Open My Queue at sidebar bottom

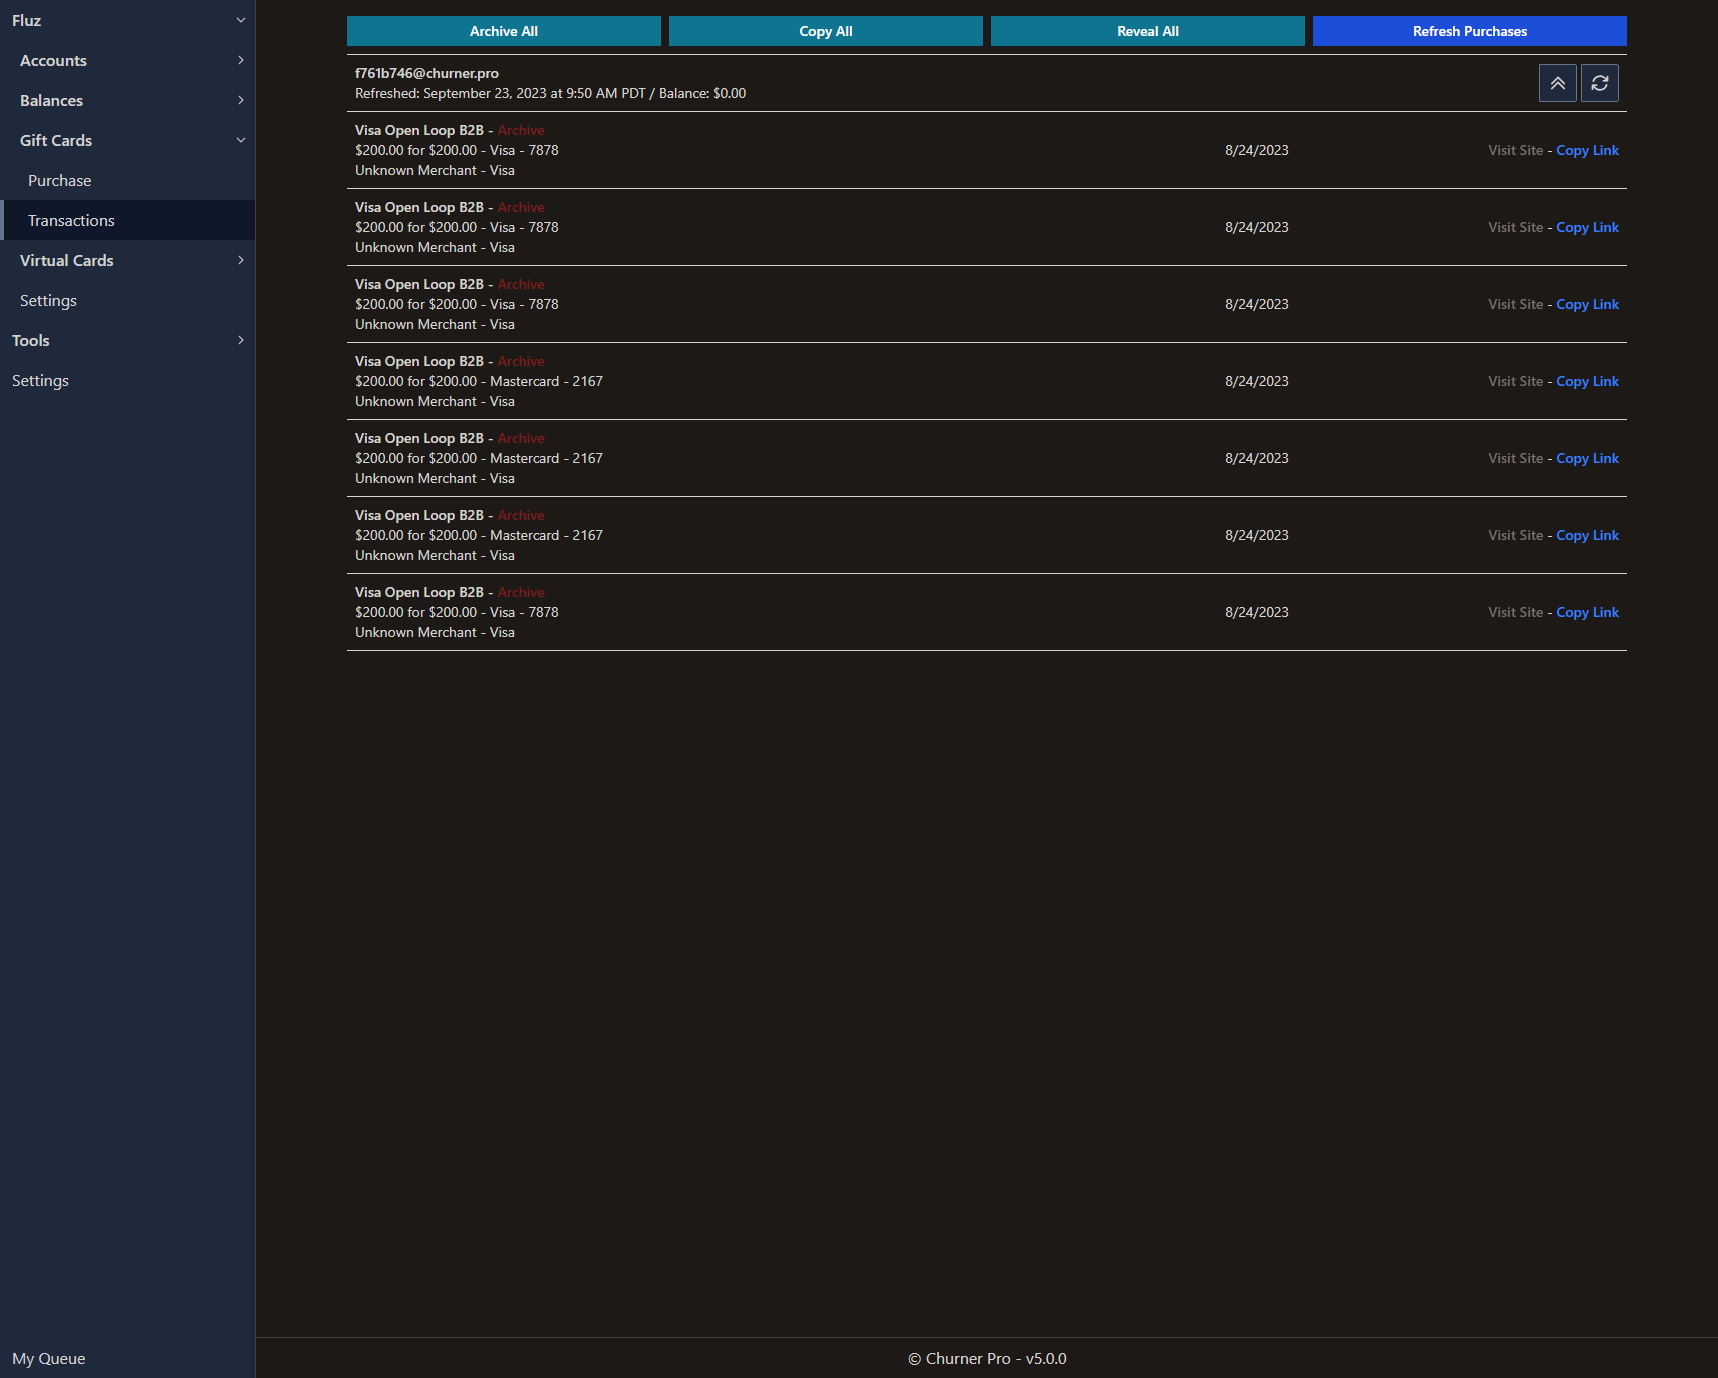[x=49, y=1358]
